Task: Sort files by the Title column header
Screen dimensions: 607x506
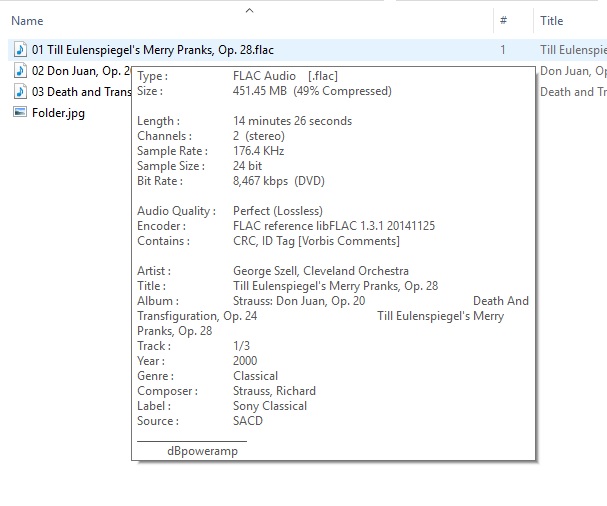Action: coord(551,21)
